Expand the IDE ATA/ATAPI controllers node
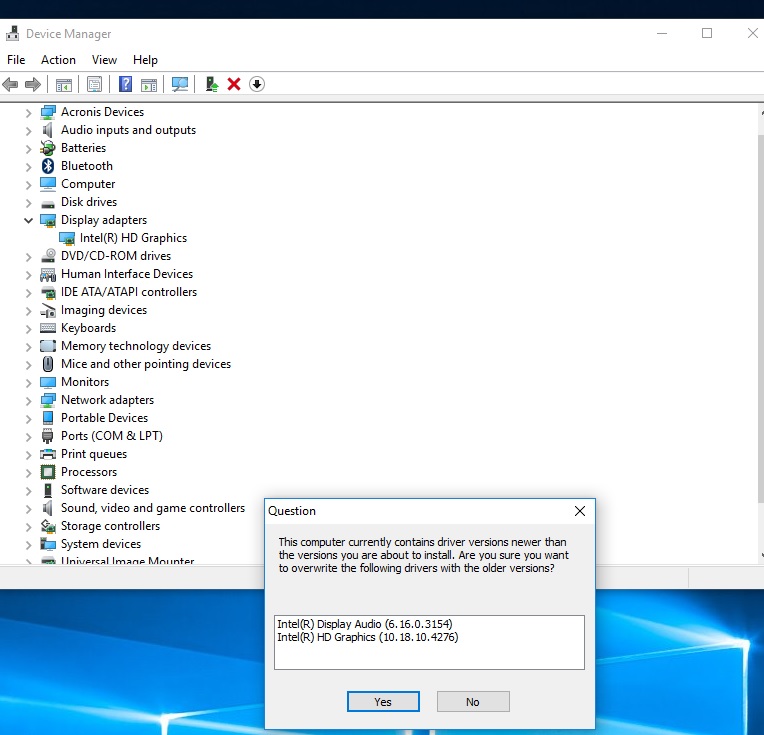Image resolution: width=764 pixels, height=735 pixels. 28,293
